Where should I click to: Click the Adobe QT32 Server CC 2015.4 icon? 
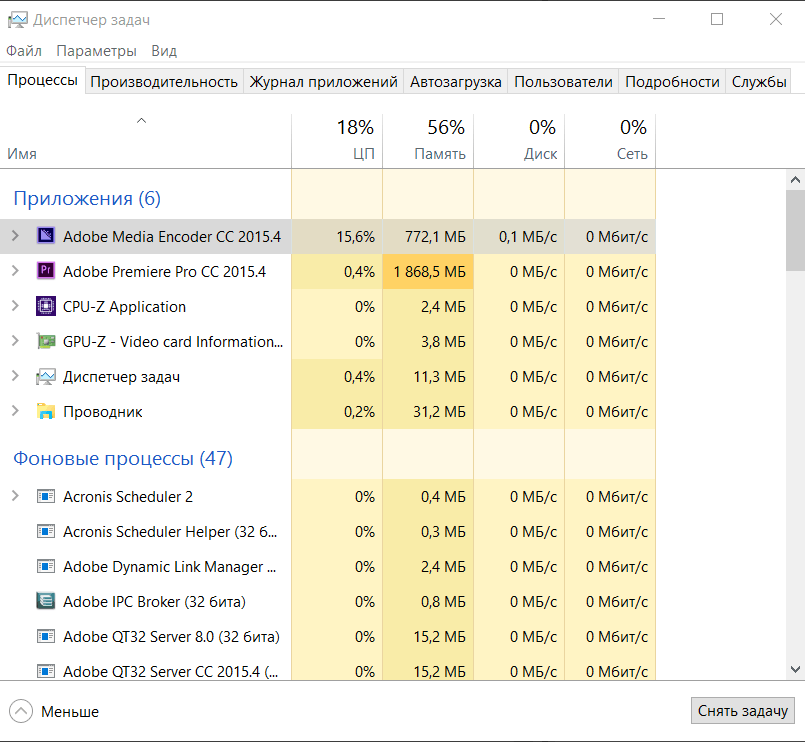point(46,671)
